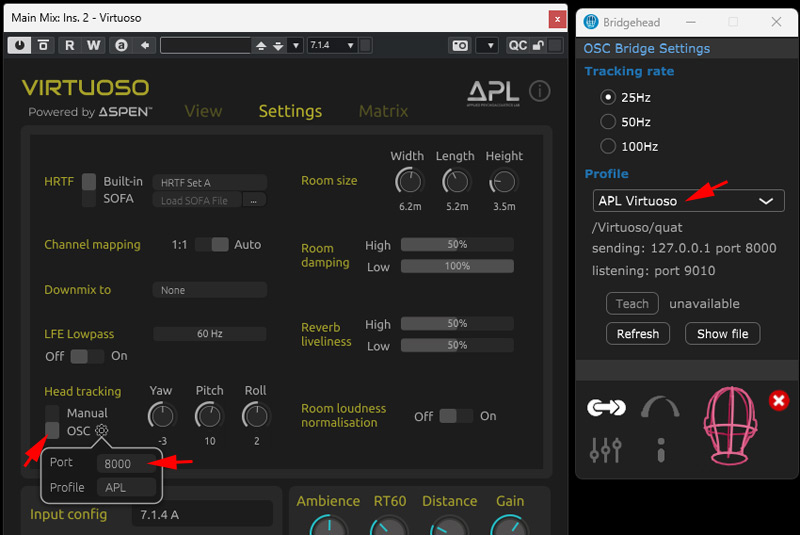
Task: Click the Show file button
Action: coord(722,333)
